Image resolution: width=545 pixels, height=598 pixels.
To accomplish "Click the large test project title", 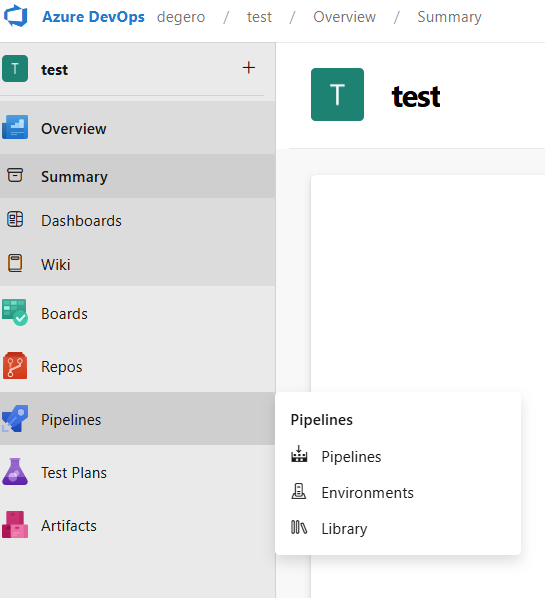I will pyautogui.click(x=416, y=96).
